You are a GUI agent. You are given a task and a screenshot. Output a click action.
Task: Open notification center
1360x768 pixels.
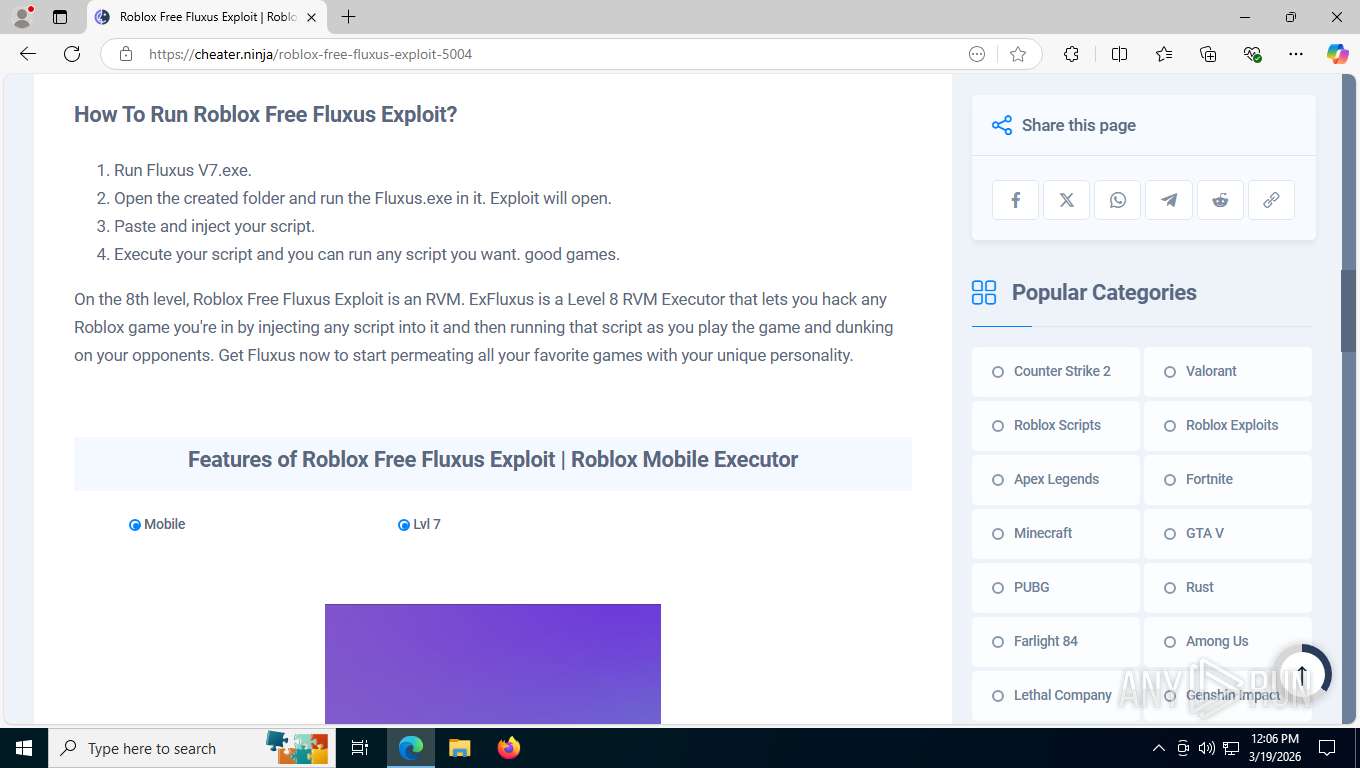pos(1327,748)
